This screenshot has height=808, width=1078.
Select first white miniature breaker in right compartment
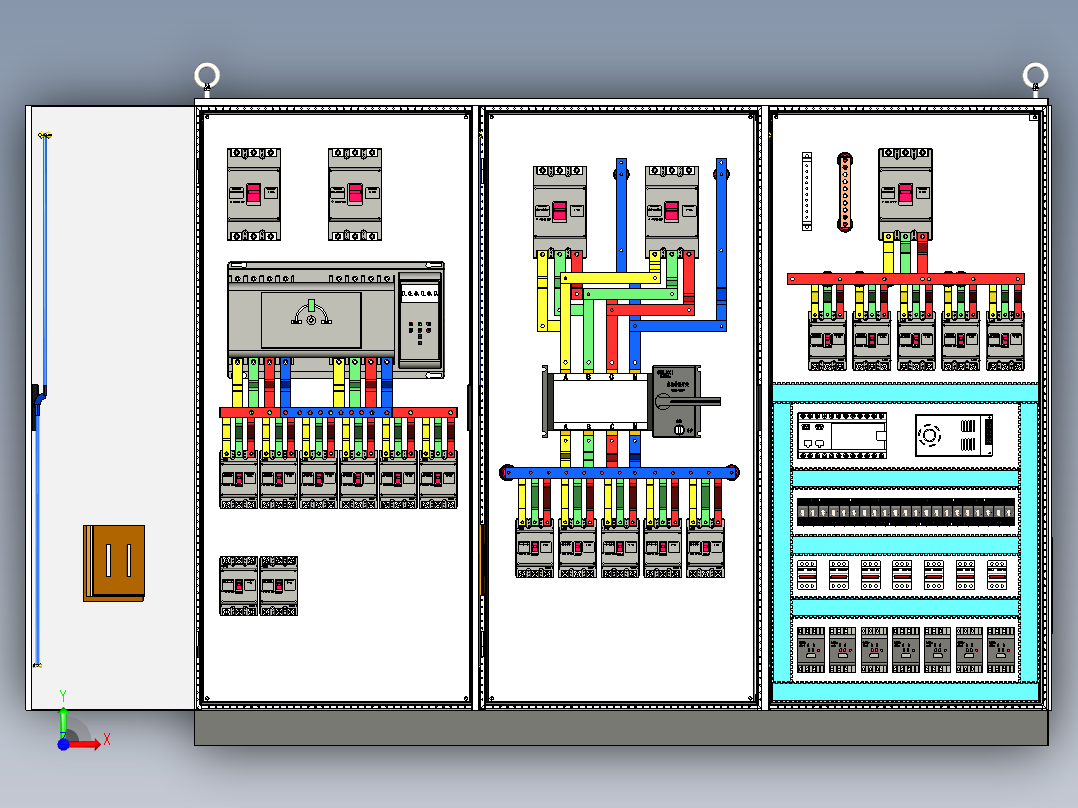[x=807, y=575]
